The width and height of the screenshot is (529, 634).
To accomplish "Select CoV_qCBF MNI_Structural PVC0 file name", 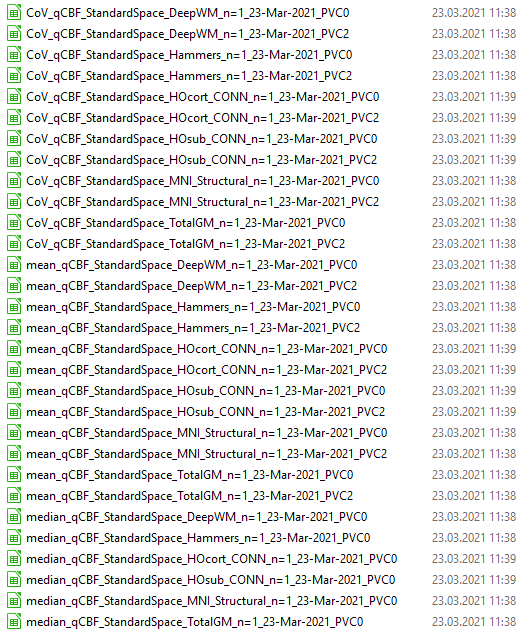I will tap(203, 181).
